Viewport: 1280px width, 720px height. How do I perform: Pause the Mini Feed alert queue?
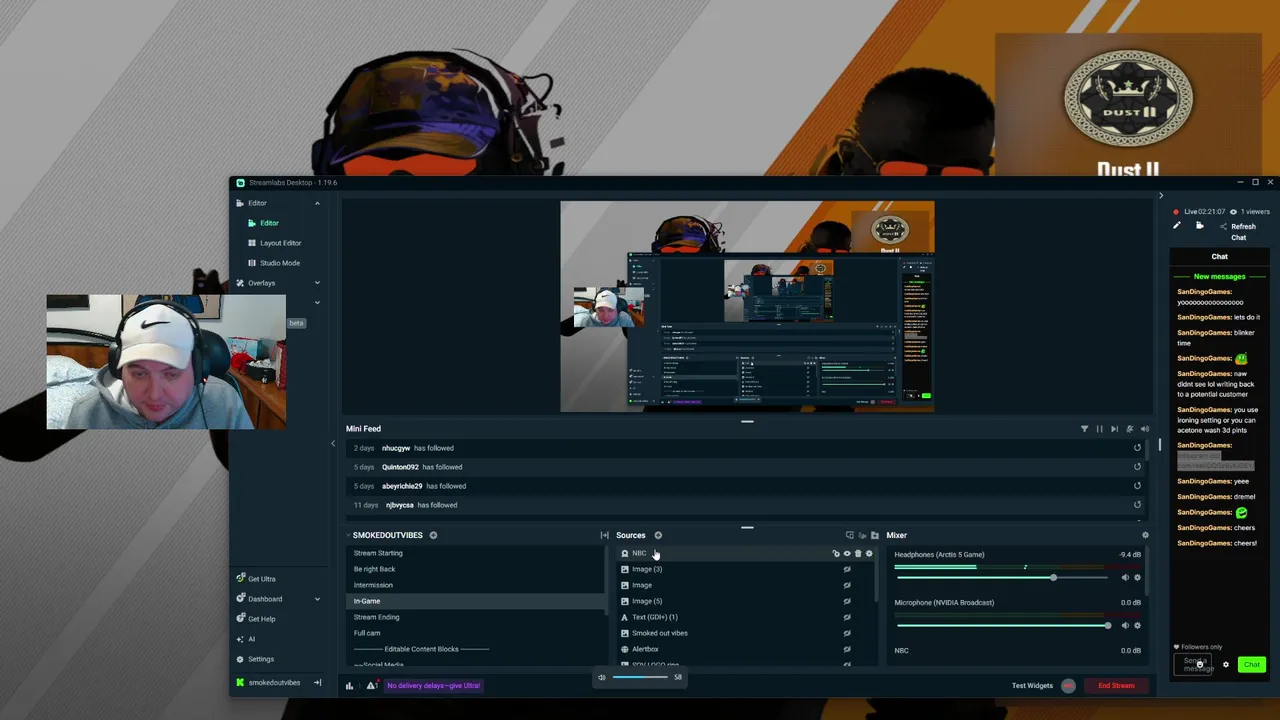[1099, 429]
